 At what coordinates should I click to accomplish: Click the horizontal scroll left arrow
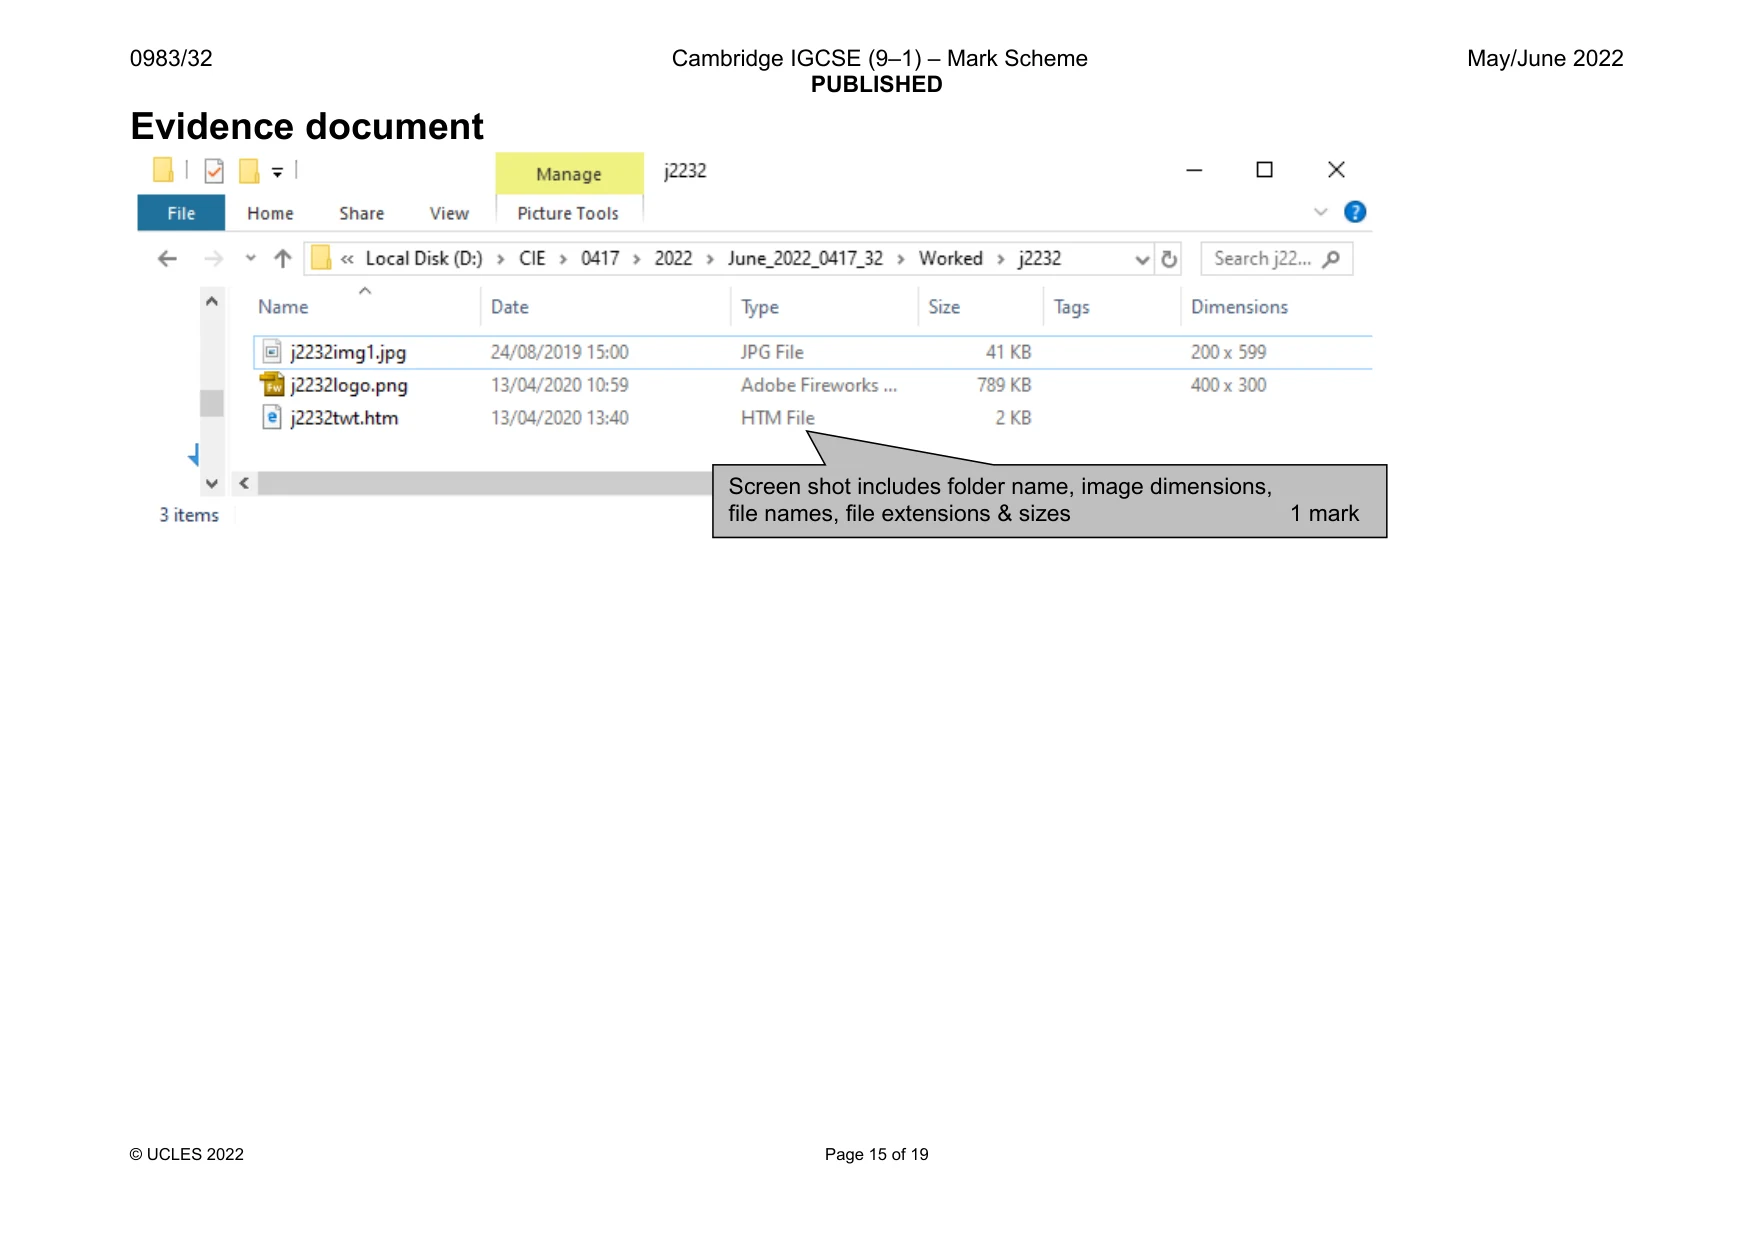pyautogui.click(x=244, y=483)
